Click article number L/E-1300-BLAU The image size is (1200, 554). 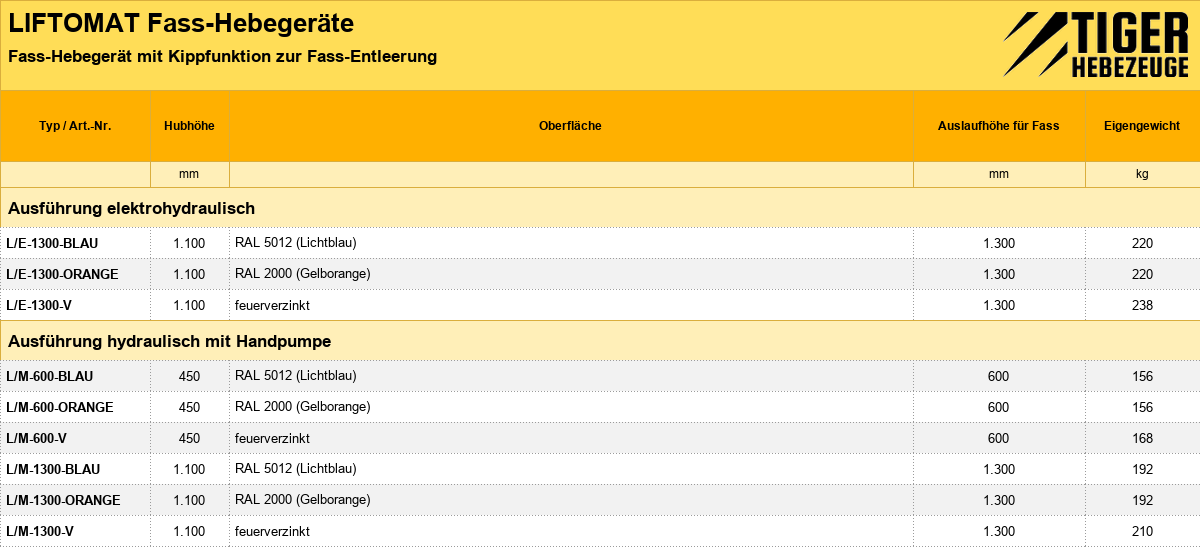[x=52, y=243]
